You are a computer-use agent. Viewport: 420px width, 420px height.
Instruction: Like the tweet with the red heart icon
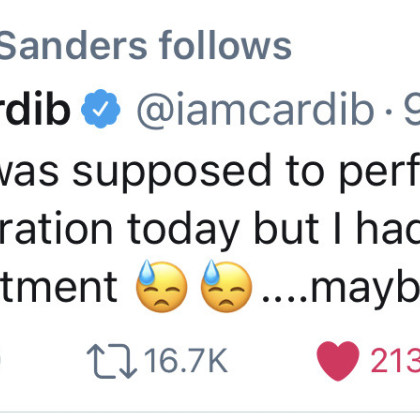[x=338, y=361]
